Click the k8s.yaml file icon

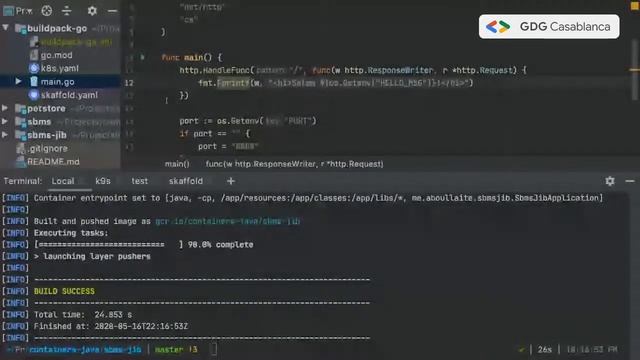34,68
